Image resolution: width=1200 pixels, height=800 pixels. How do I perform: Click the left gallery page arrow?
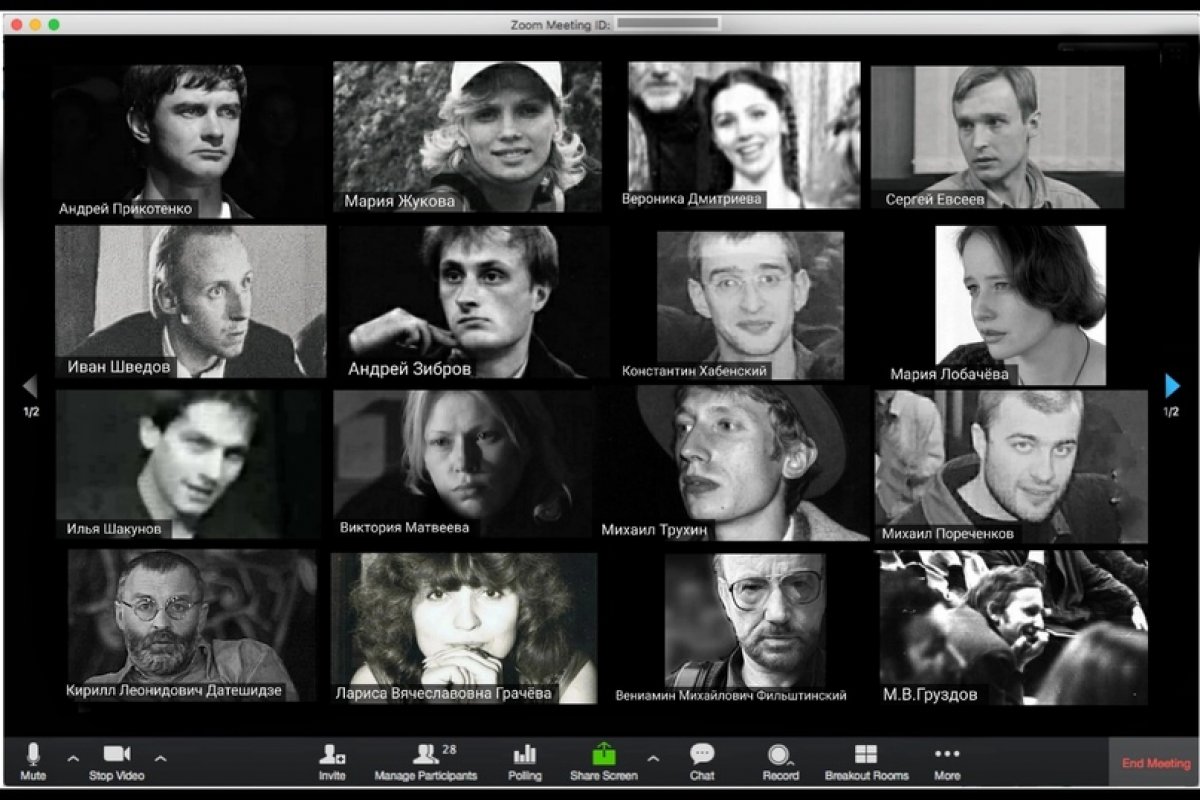tap(30, 386)
